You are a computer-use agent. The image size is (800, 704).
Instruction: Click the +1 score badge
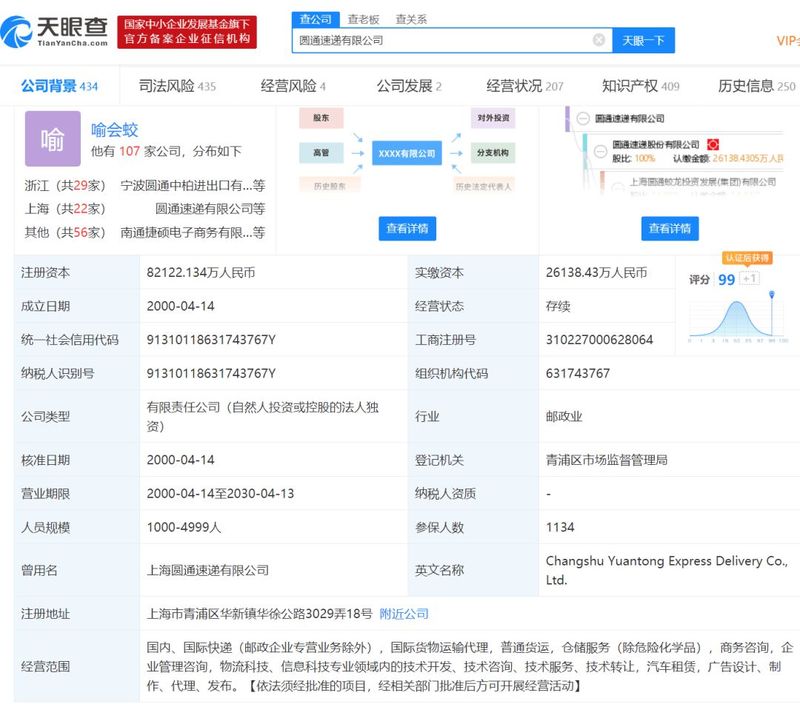click(749, 279)
